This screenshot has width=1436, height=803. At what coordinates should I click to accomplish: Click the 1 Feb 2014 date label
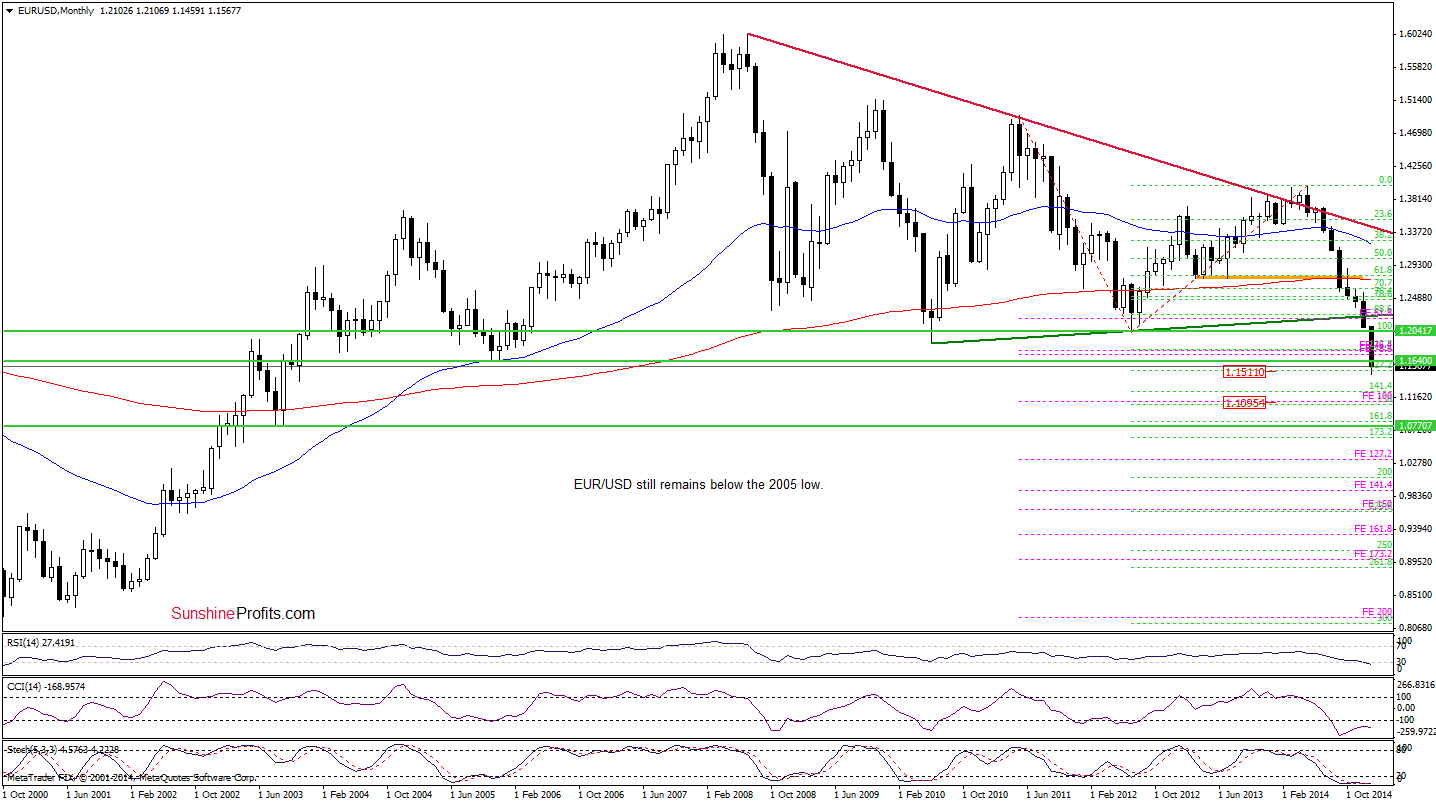pos(1305,793)
